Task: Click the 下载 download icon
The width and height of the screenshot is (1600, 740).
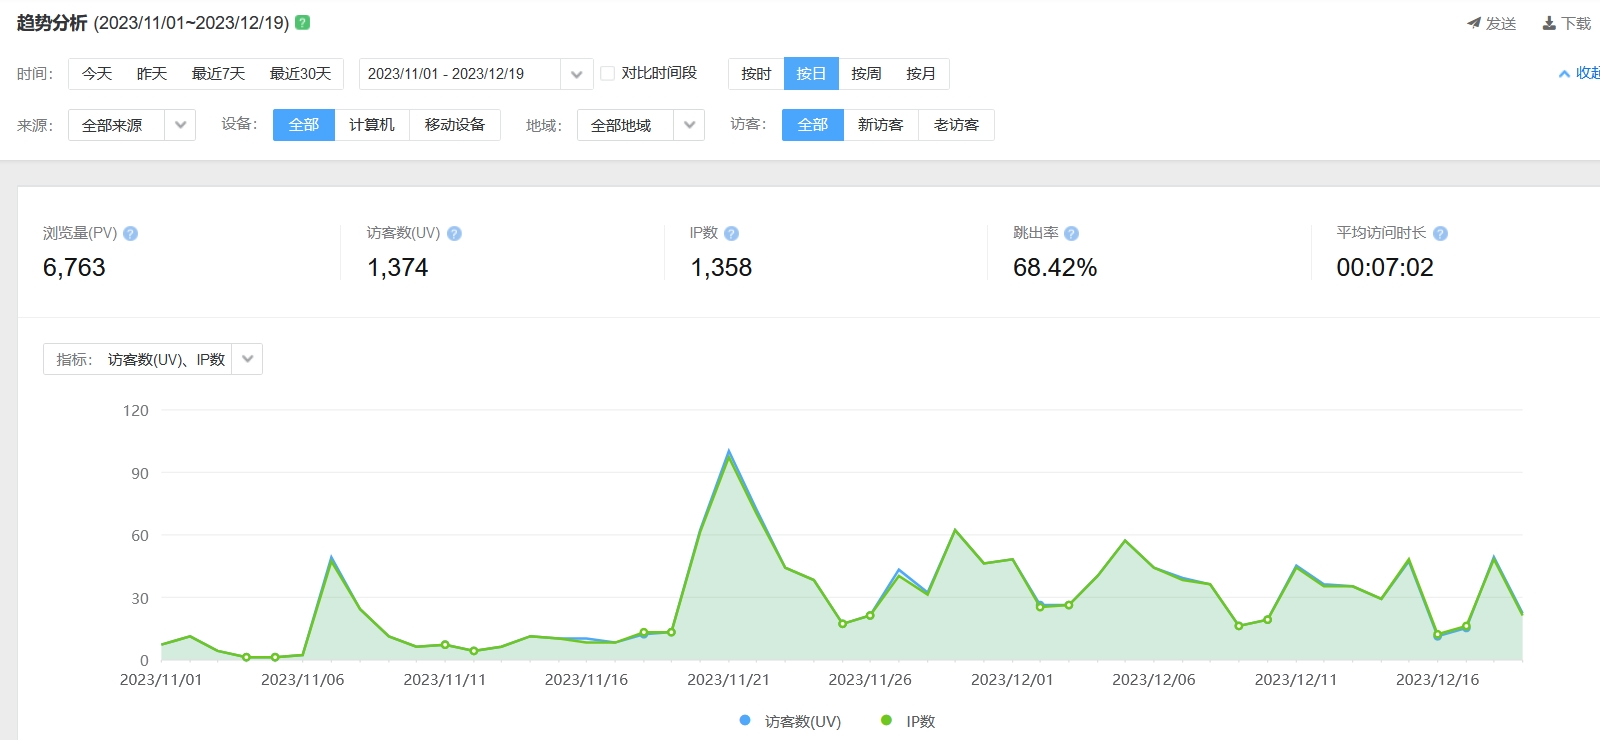Action: (x=1549, y=23)
